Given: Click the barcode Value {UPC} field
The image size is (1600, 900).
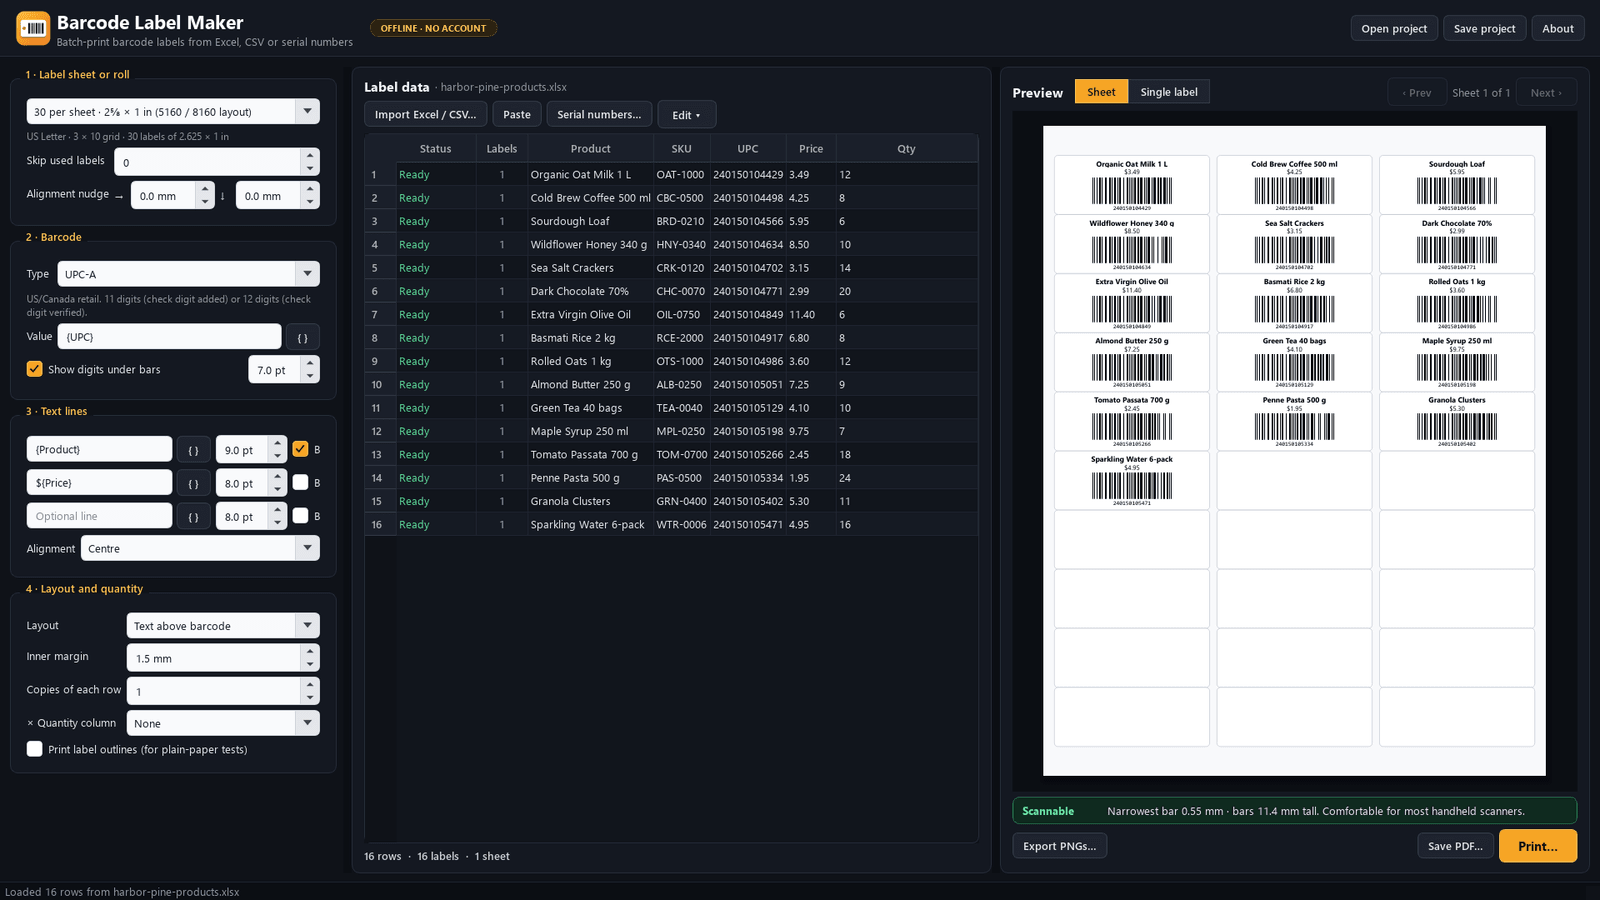Looking at the screenshot, I should point(170,337).
